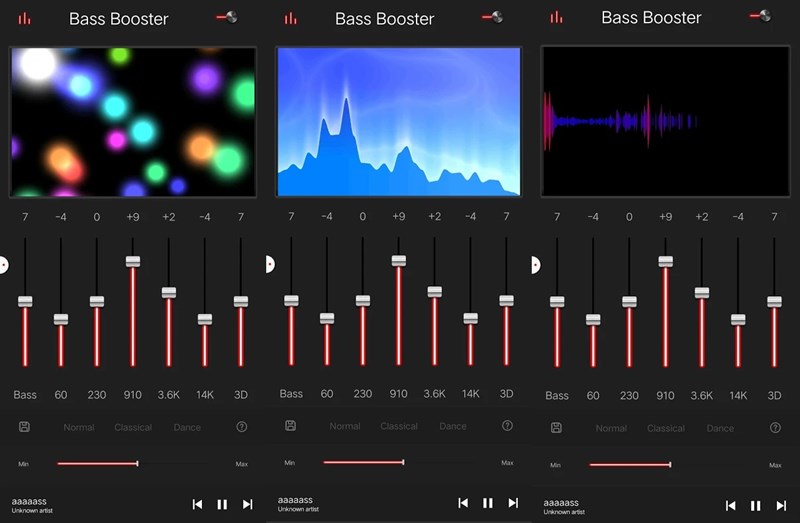Open help question mark in right panel
The image size is (800, 523).
[x=775, y=428]
